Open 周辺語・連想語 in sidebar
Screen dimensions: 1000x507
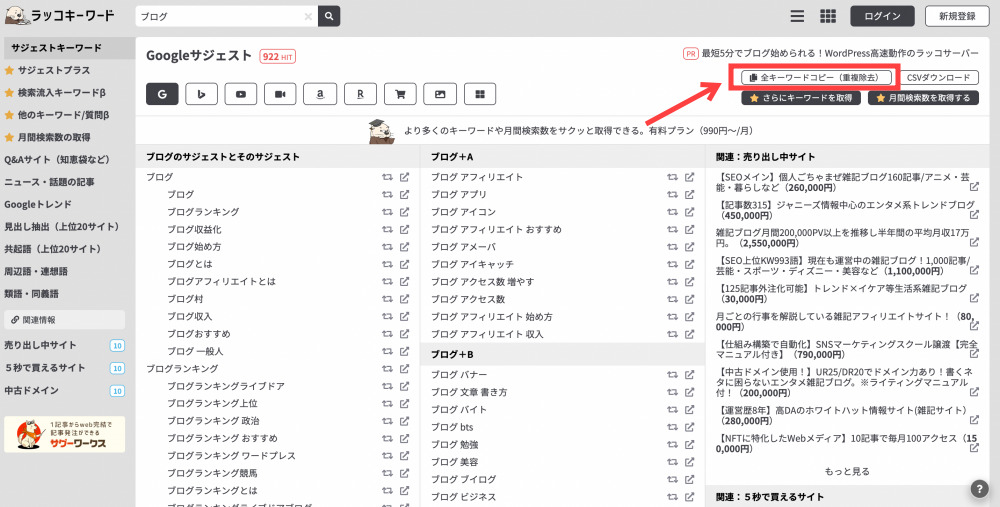[x=36, y=271]
